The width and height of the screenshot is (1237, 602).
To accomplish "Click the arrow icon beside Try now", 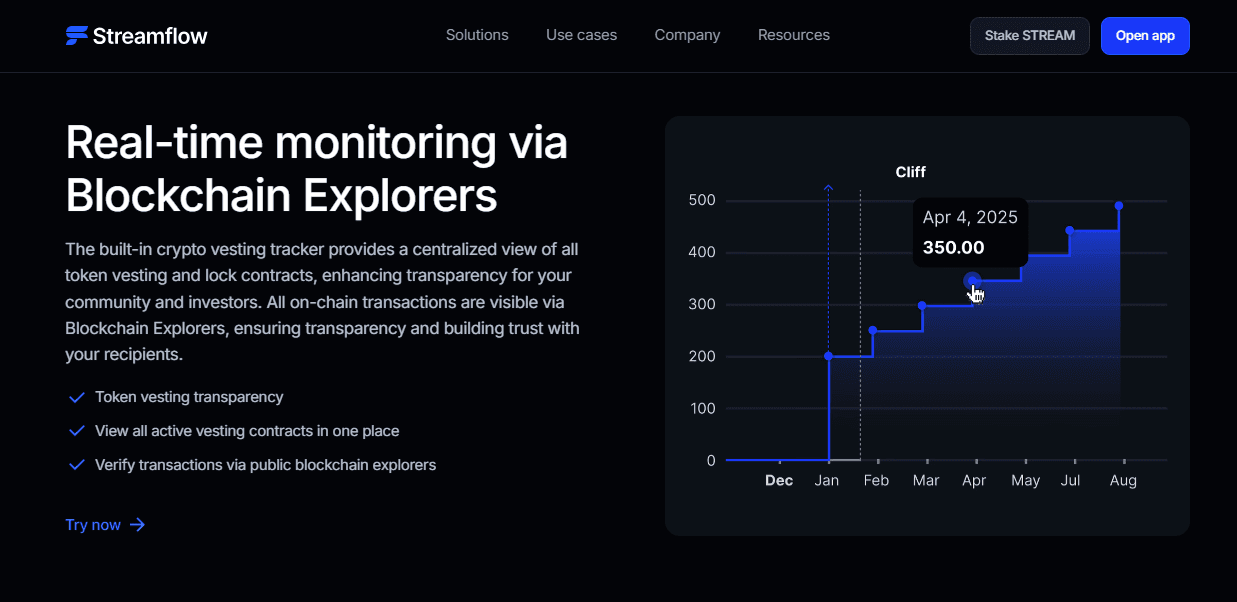I will pos(138,525).
